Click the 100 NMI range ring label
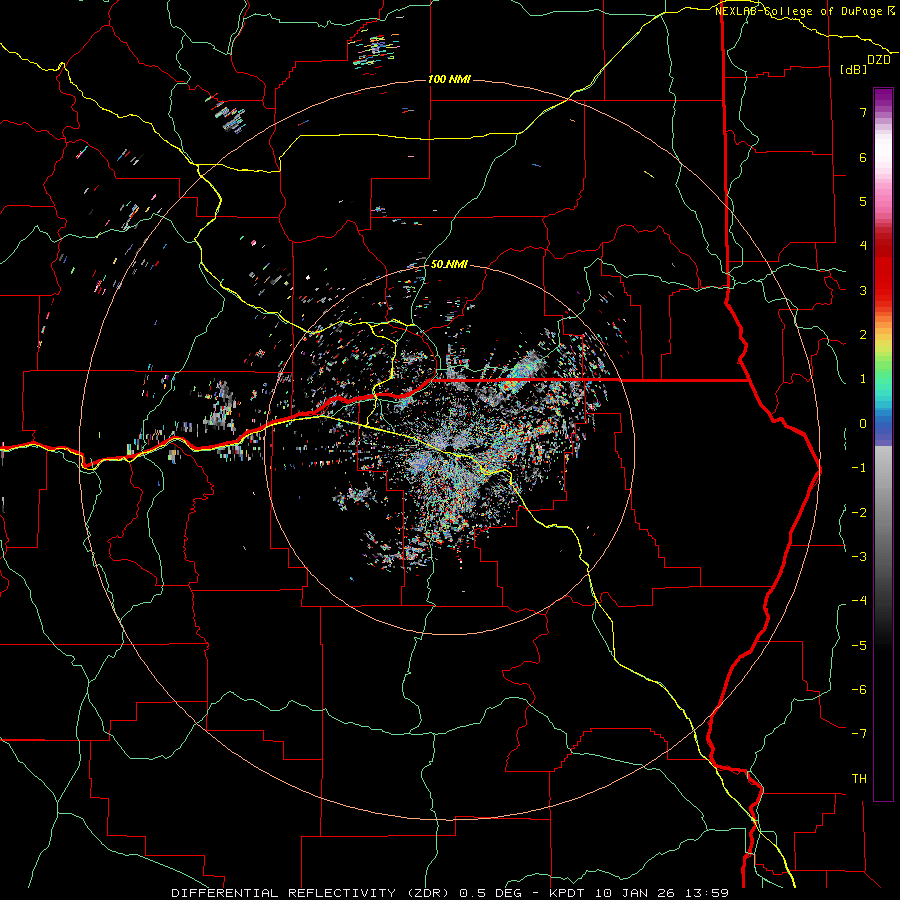The image size is (900, 900). click(449, 79)
